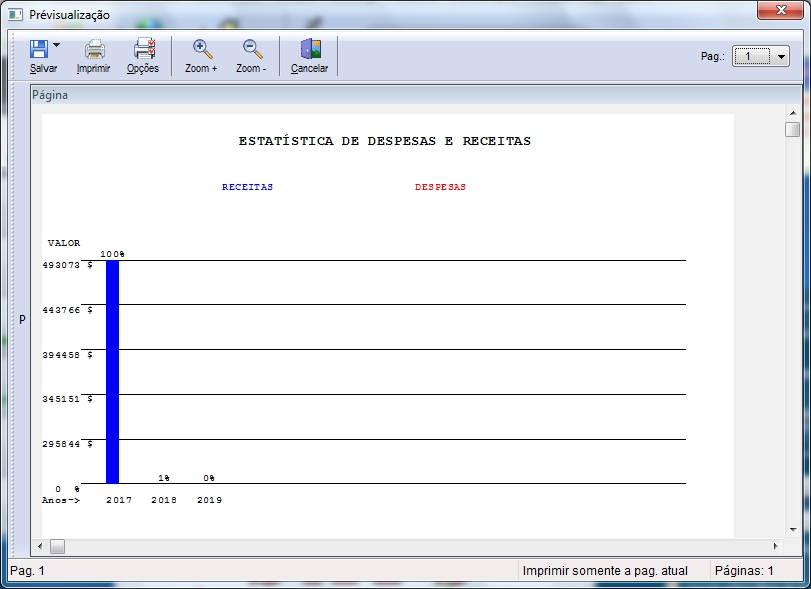Click the horizontal scrollbar left arrow
Viewport: 811px width, 589px height.
pyautogui.click(x=40, y=546)
